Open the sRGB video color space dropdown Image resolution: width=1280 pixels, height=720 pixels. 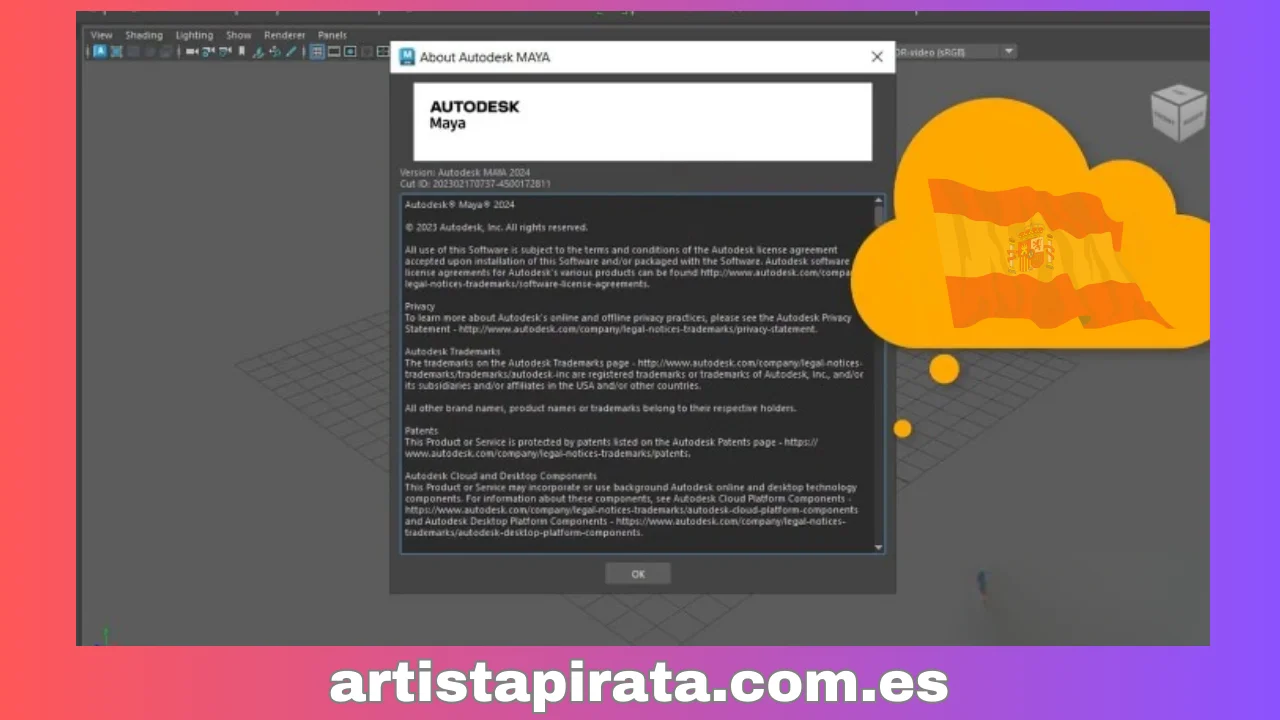coord(1006,51)
